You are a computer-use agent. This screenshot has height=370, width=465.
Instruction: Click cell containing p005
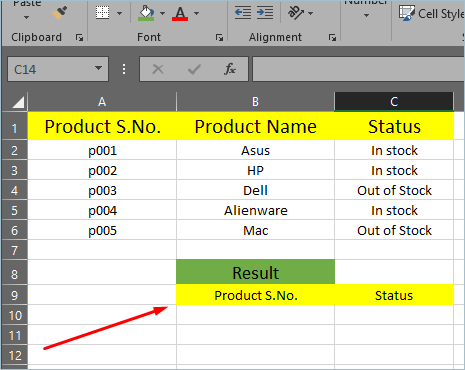tap(102, 230)
